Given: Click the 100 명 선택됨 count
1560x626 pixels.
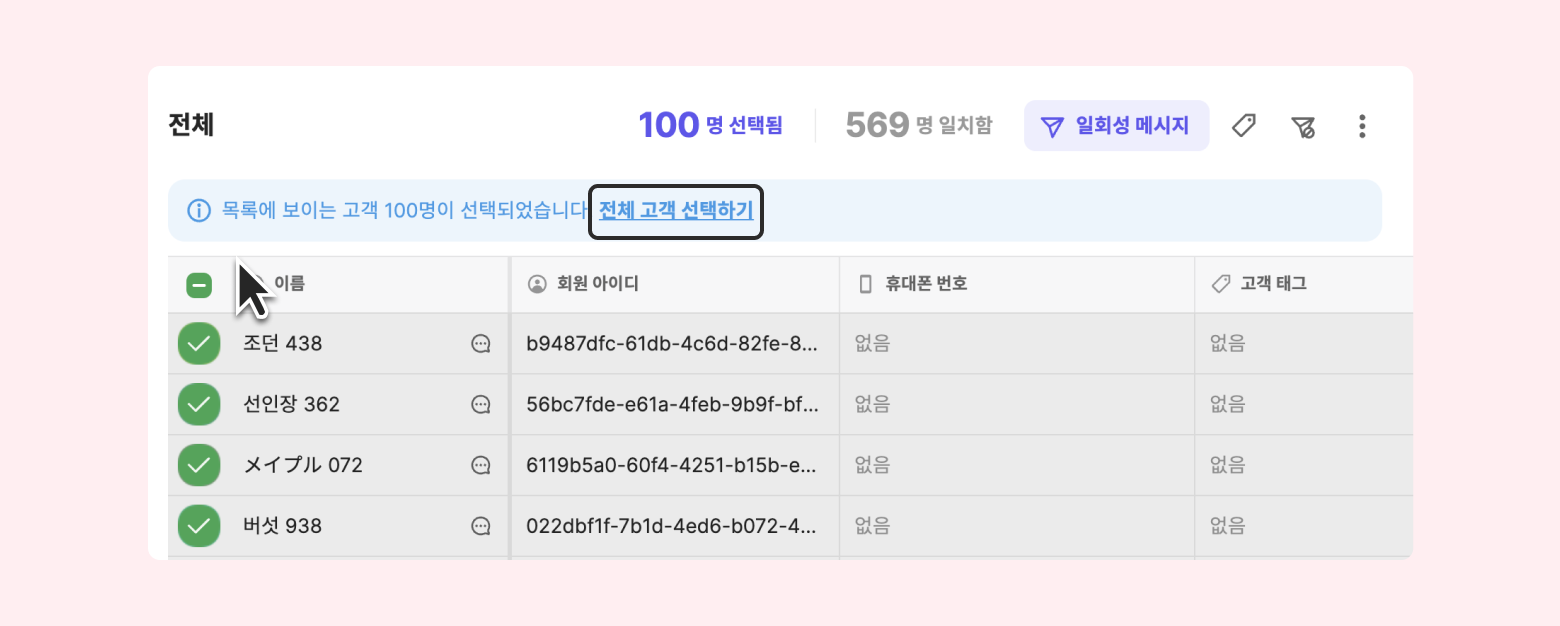Looking at the screenshot, I should point(710,125).
